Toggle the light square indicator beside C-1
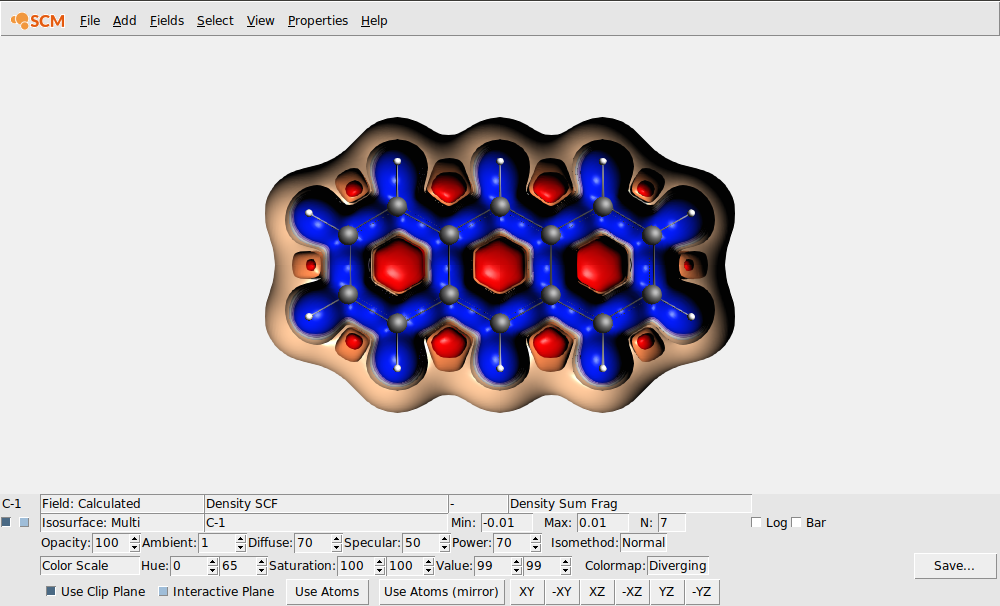The height and width of the screenshot is (606, 1000). [24, 522]
